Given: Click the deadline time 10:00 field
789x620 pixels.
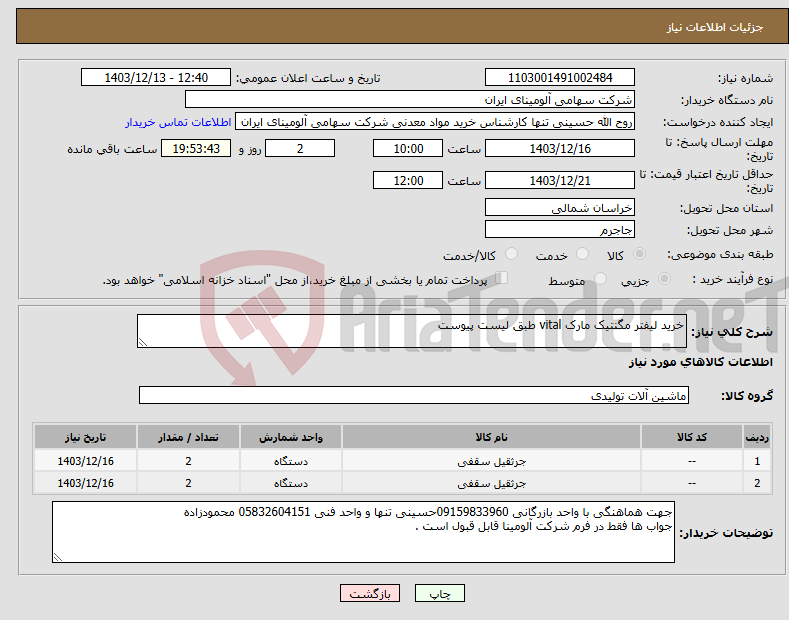Looking at the screenshot, I should coord(408,148).
